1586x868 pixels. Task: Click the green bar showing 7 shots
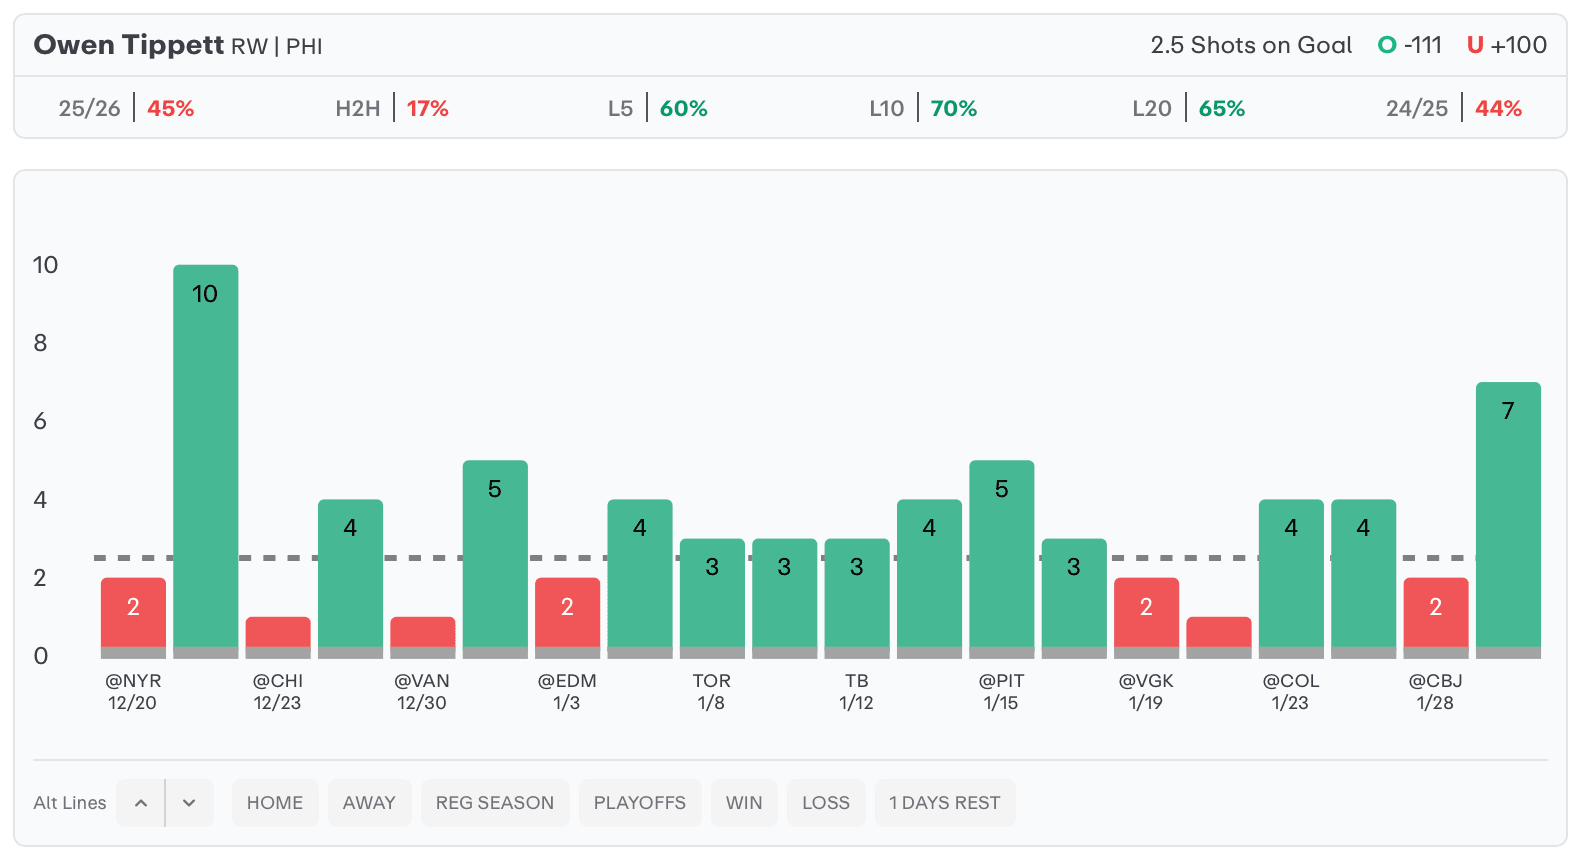tap(1508, 515)
